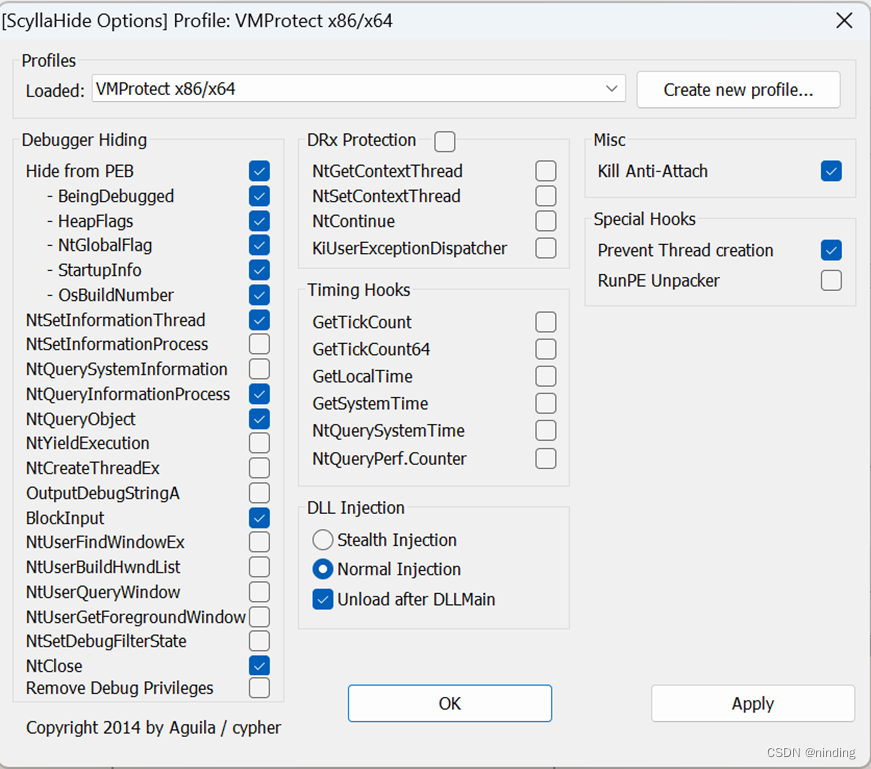Click Create new profile button
871x769 pixels.
click(x=738, y=89)
